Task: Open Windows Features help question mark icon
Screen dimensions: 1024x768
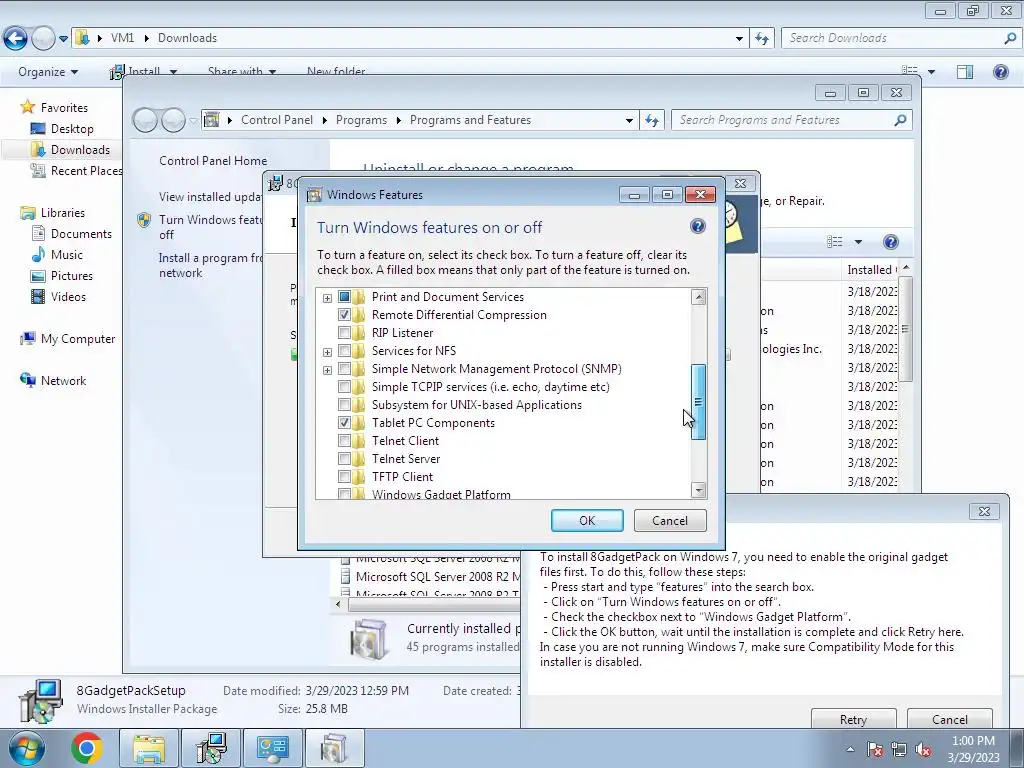Action: click(697, 226)
